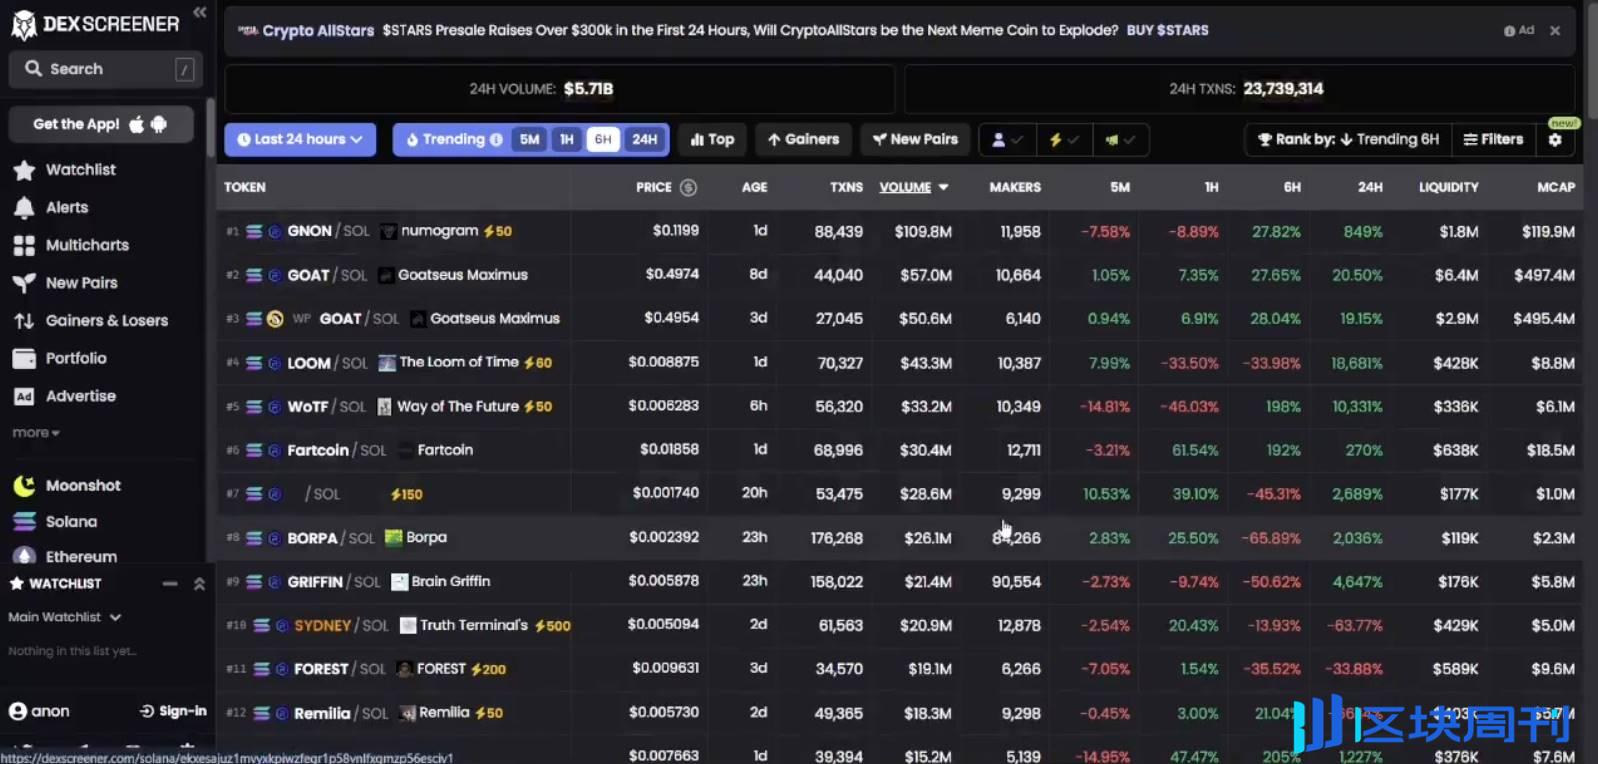Click Trending info icon
1598x764 pixels.
(496, 140)
